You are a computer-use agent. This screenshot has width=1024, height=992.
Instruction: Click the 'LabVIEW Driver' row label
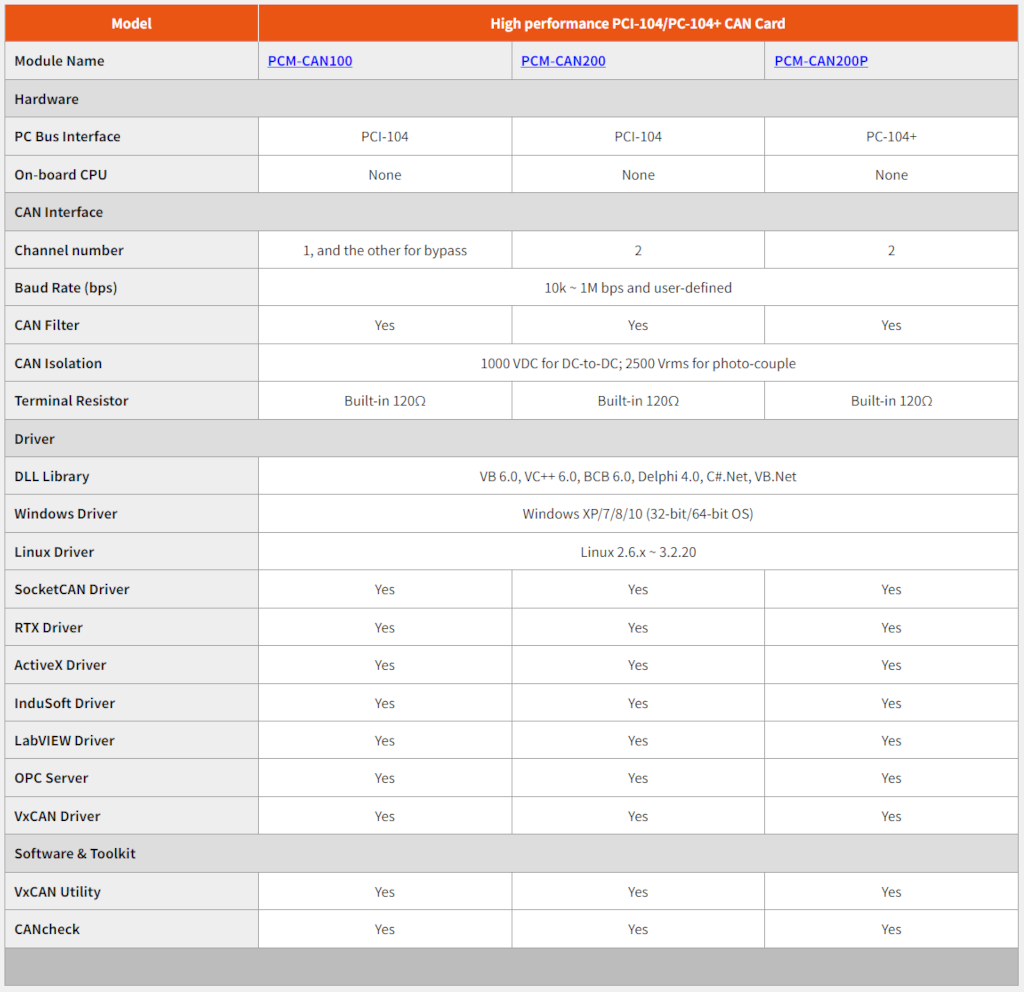click(64, 741)
